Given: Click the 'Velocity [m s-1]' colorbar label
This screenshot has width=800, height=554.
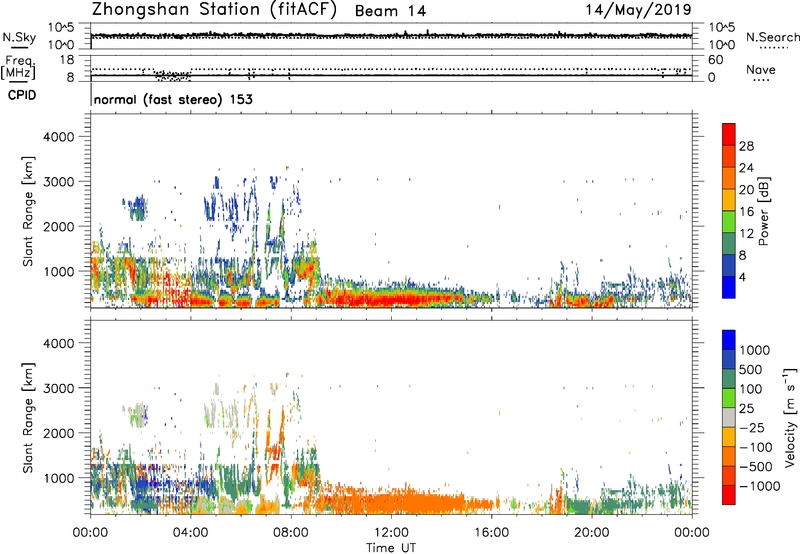Looking at the screenshot, I should tap(790, 417).
